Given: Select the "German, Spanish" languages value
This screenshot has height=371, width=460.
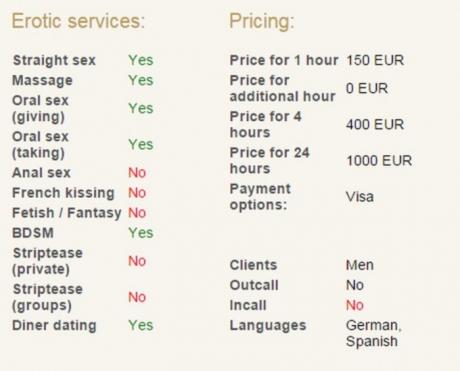Looking at the screenshot, I should (x=374, y=333).
